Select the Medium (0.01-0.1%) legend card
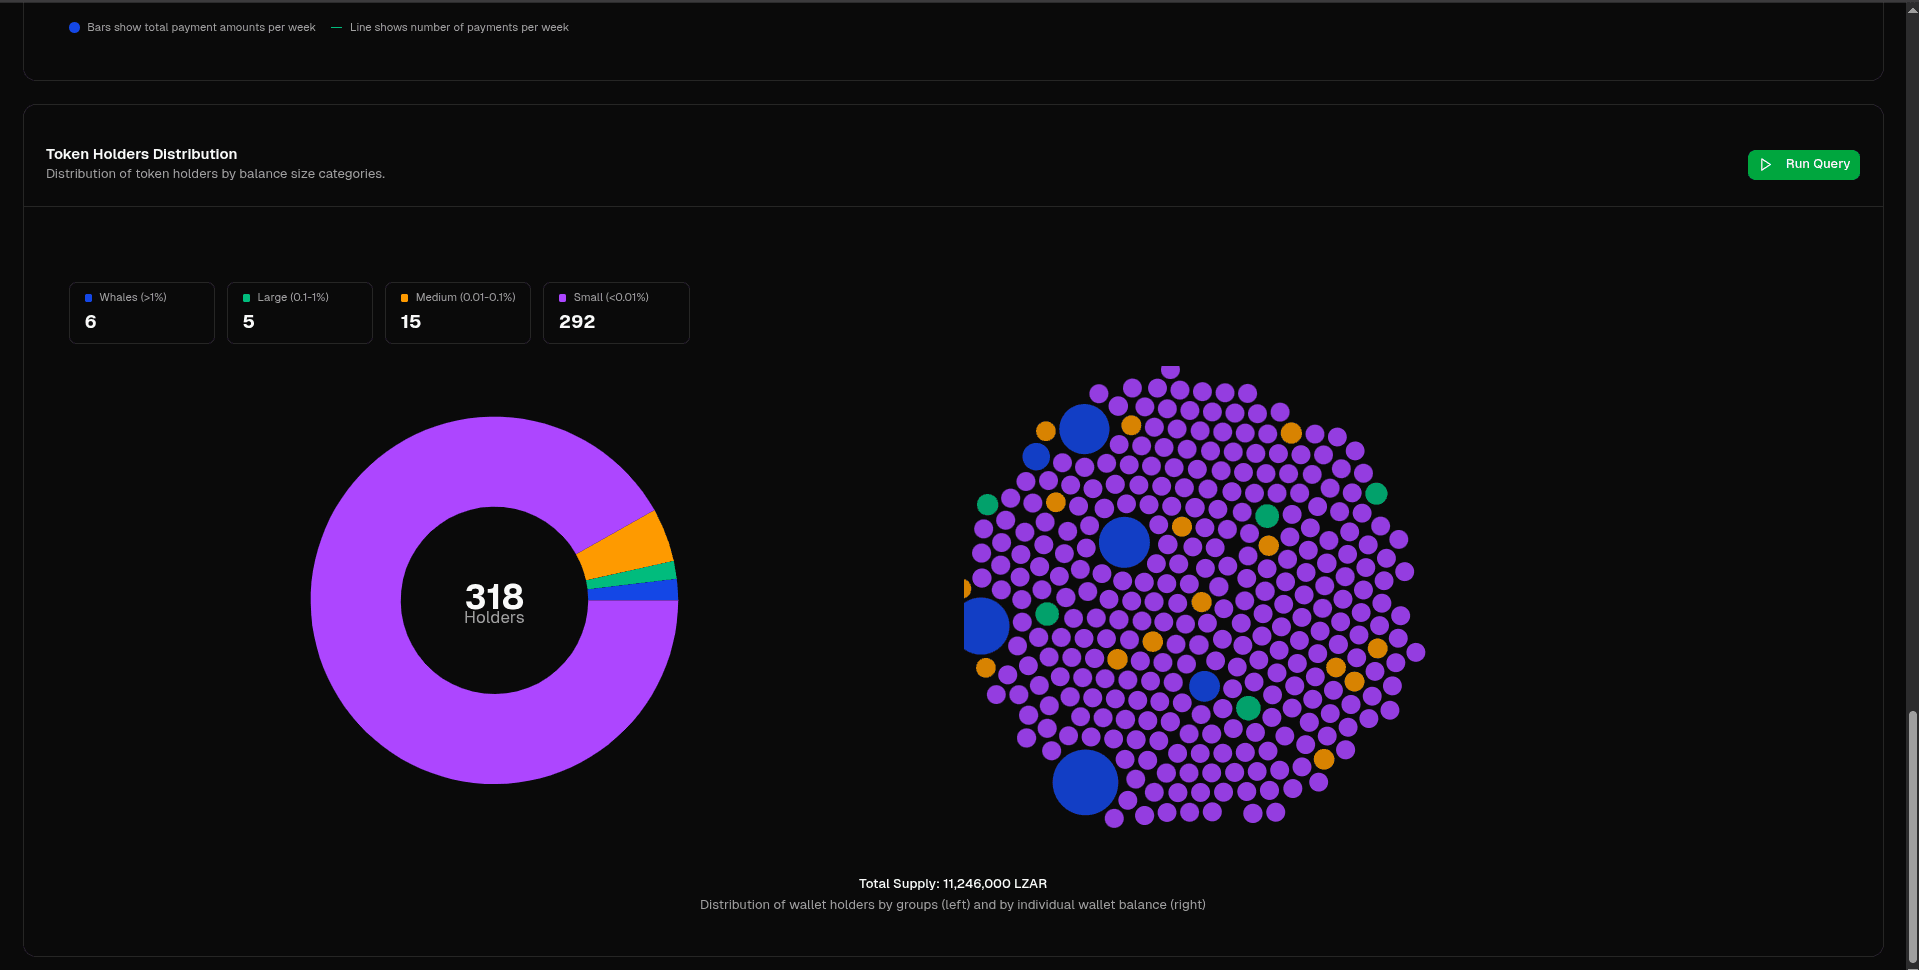 pyautogui.click(x=458, y=313)
